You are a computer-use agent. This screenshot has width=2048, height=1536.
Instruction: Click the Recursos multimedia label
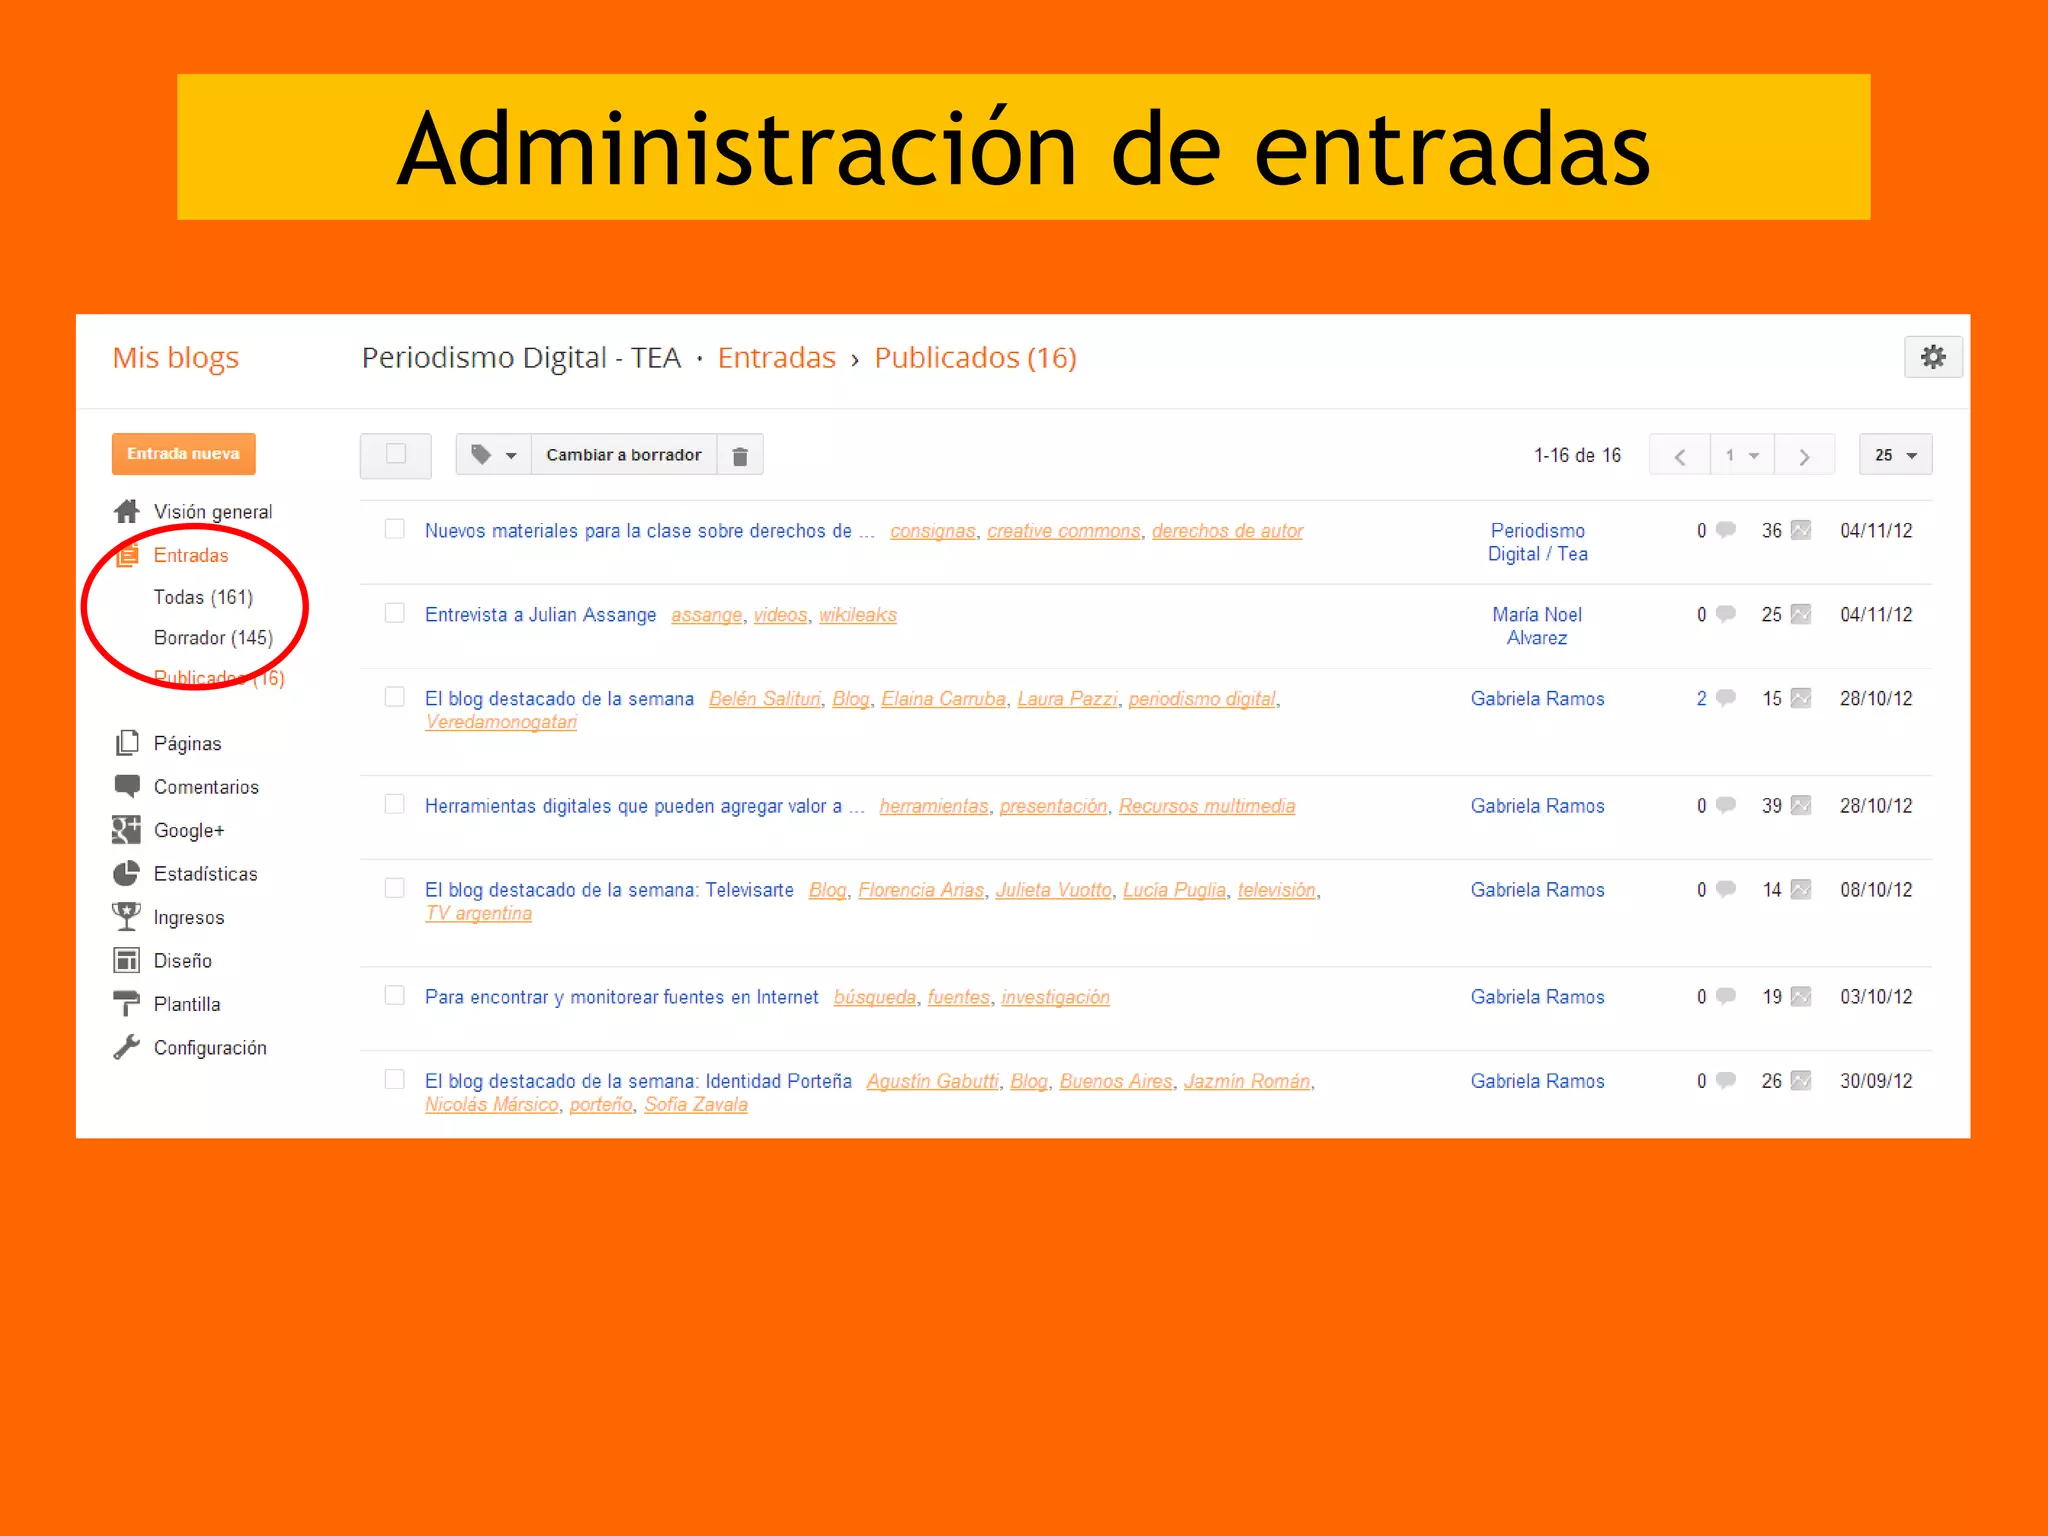pyautogui.click(x=1207, y=806)
